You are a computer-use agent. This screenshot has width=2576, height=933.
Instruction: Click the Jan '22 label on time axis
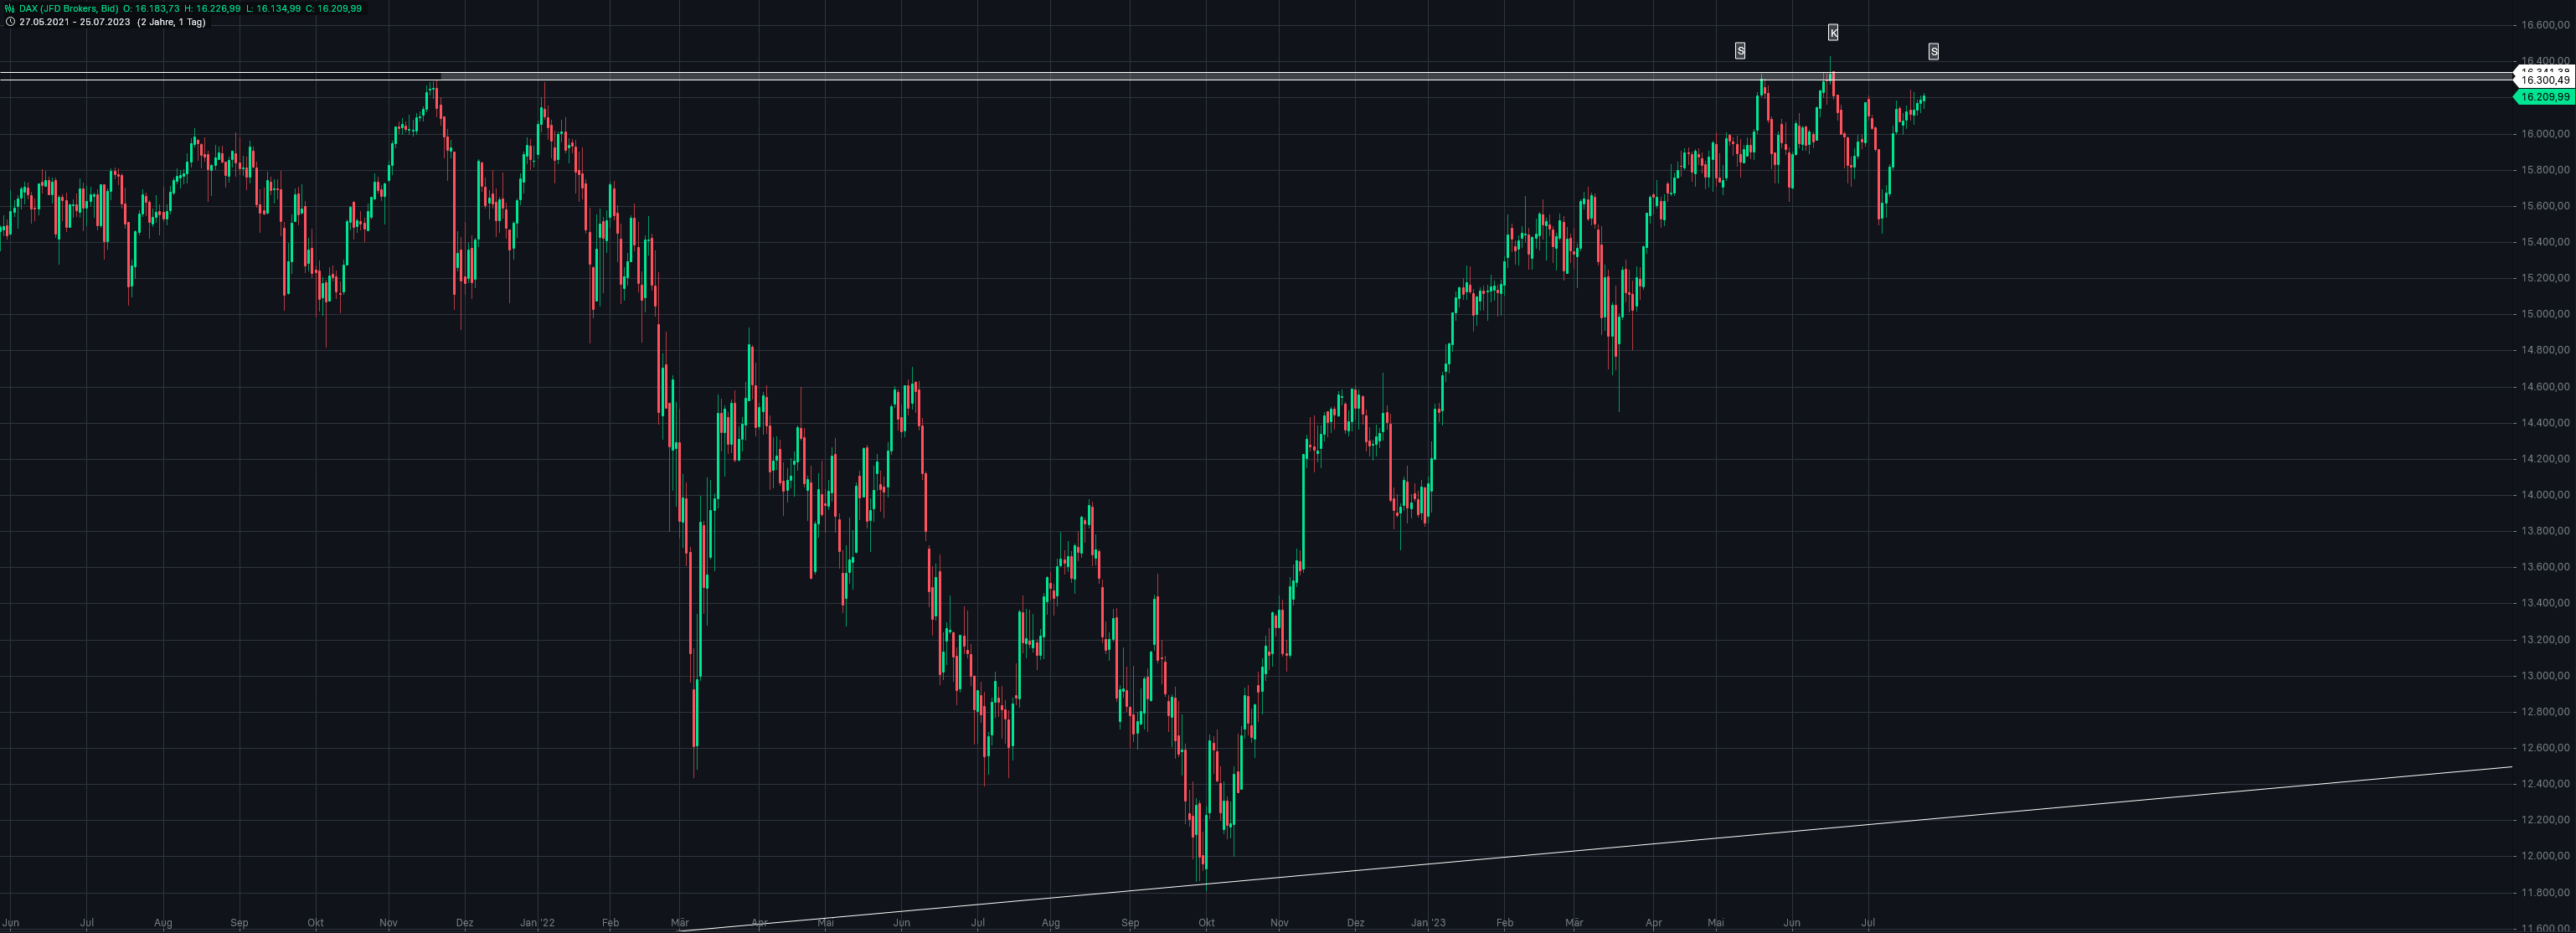pyautogui.click(x=537, y=923)
